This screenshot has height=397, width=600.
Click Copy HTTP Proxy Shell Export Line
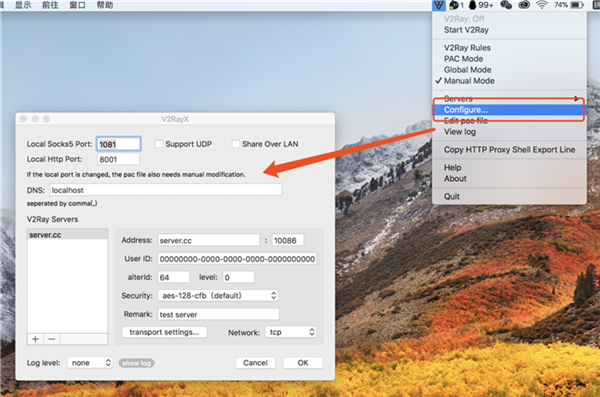(x=509, y=150)
